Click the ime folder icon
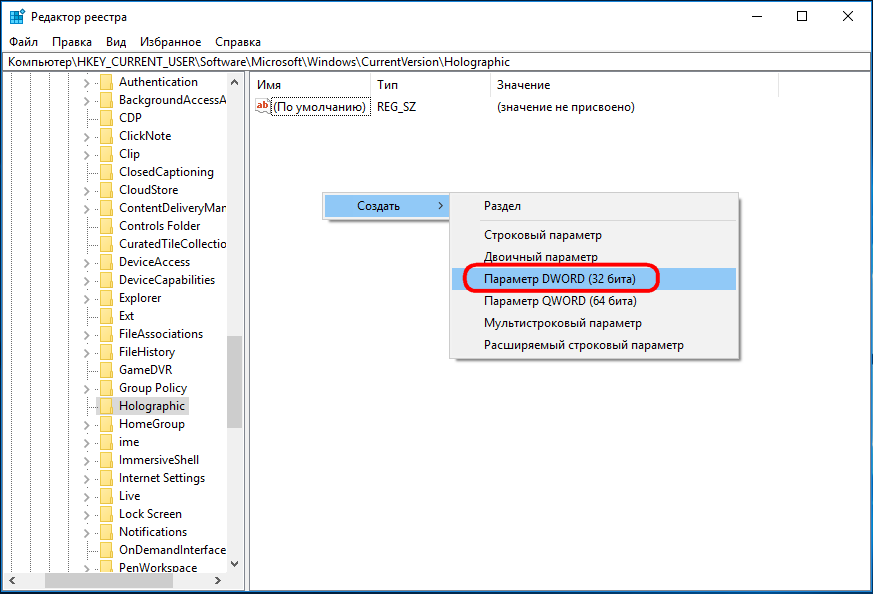873x594 pixels. (x=106, y=442)
